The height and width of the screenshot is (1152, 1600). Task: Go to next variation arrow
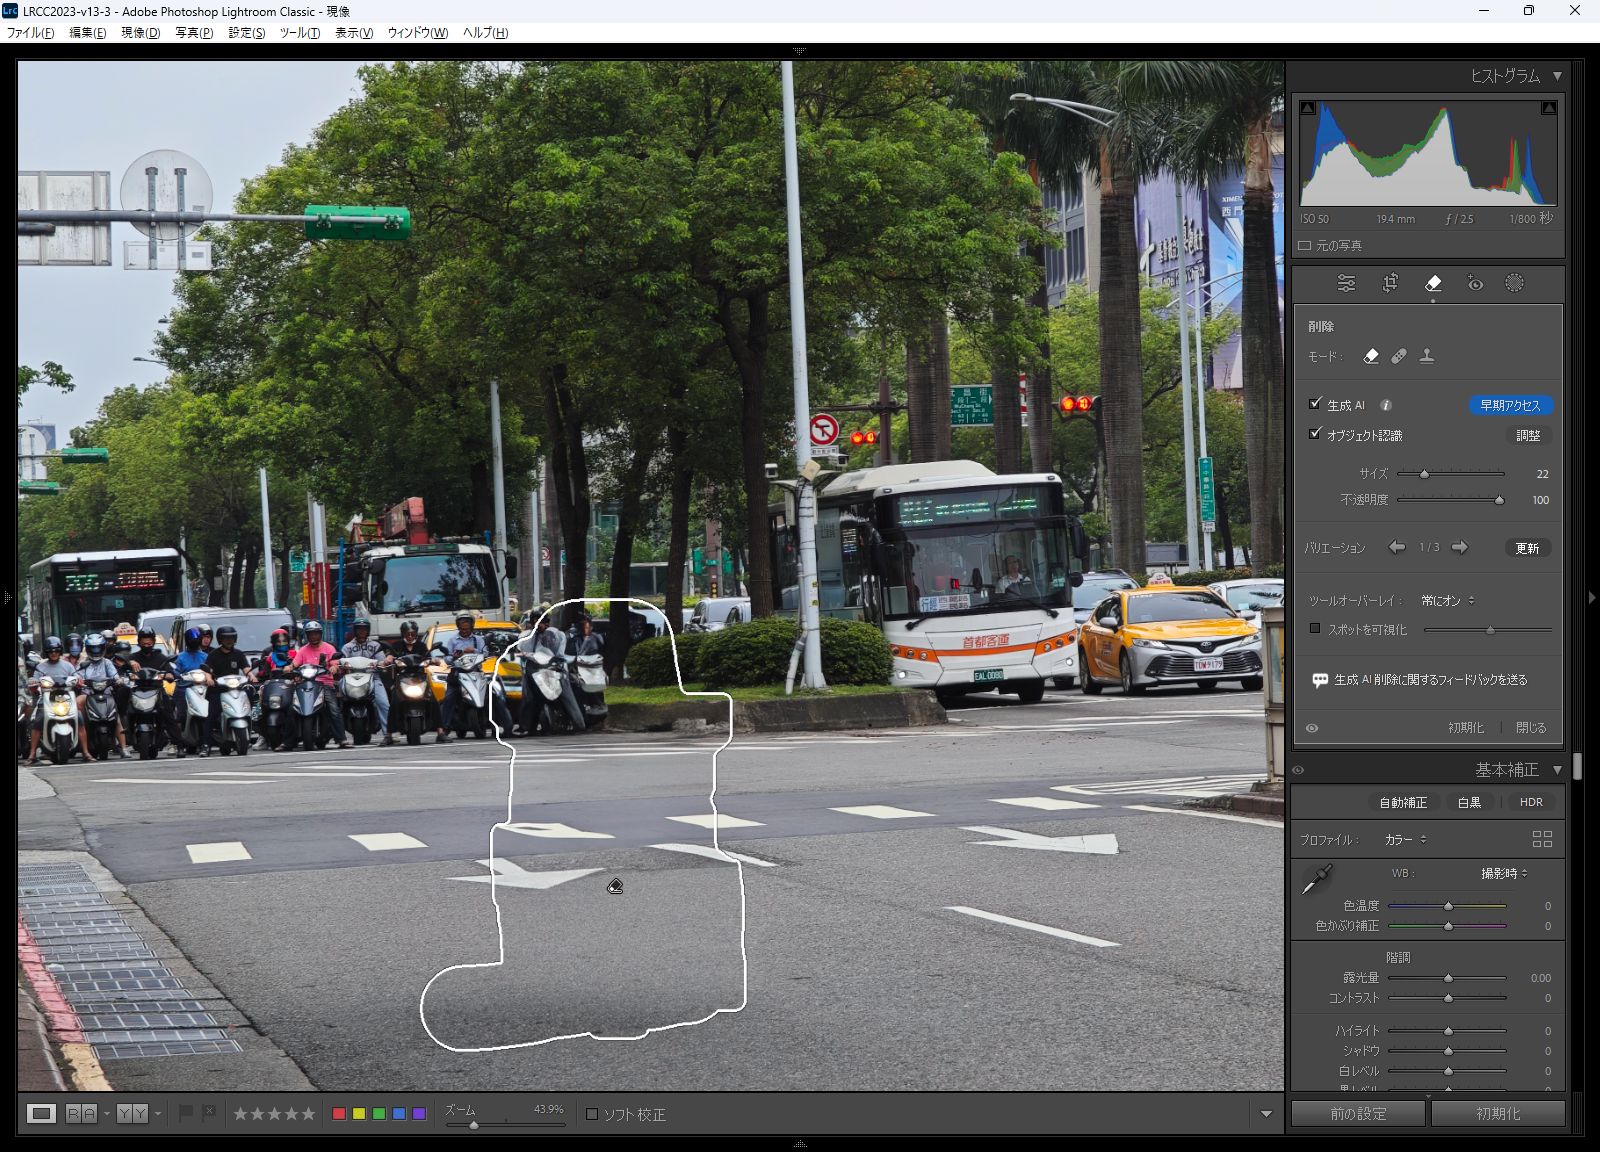click(1460, 547)
